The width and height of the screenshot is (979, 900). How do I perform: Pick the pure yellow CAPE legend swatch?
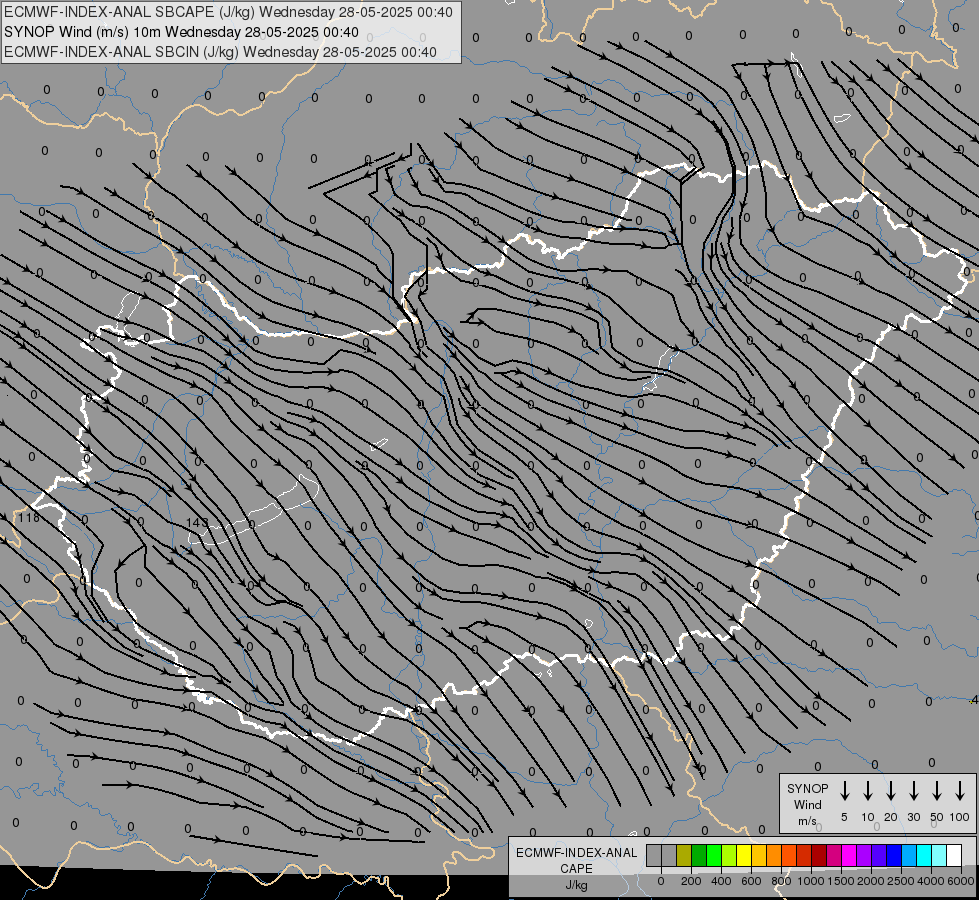click(744, 855)
